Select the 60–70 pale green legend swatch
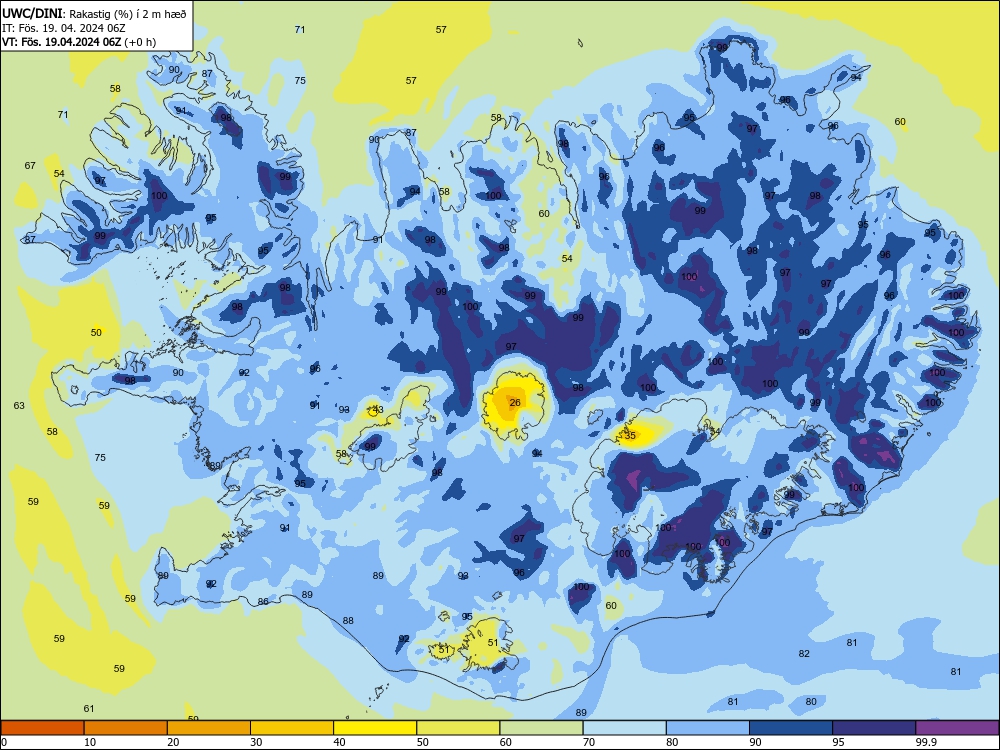 (x=541, y=728)
